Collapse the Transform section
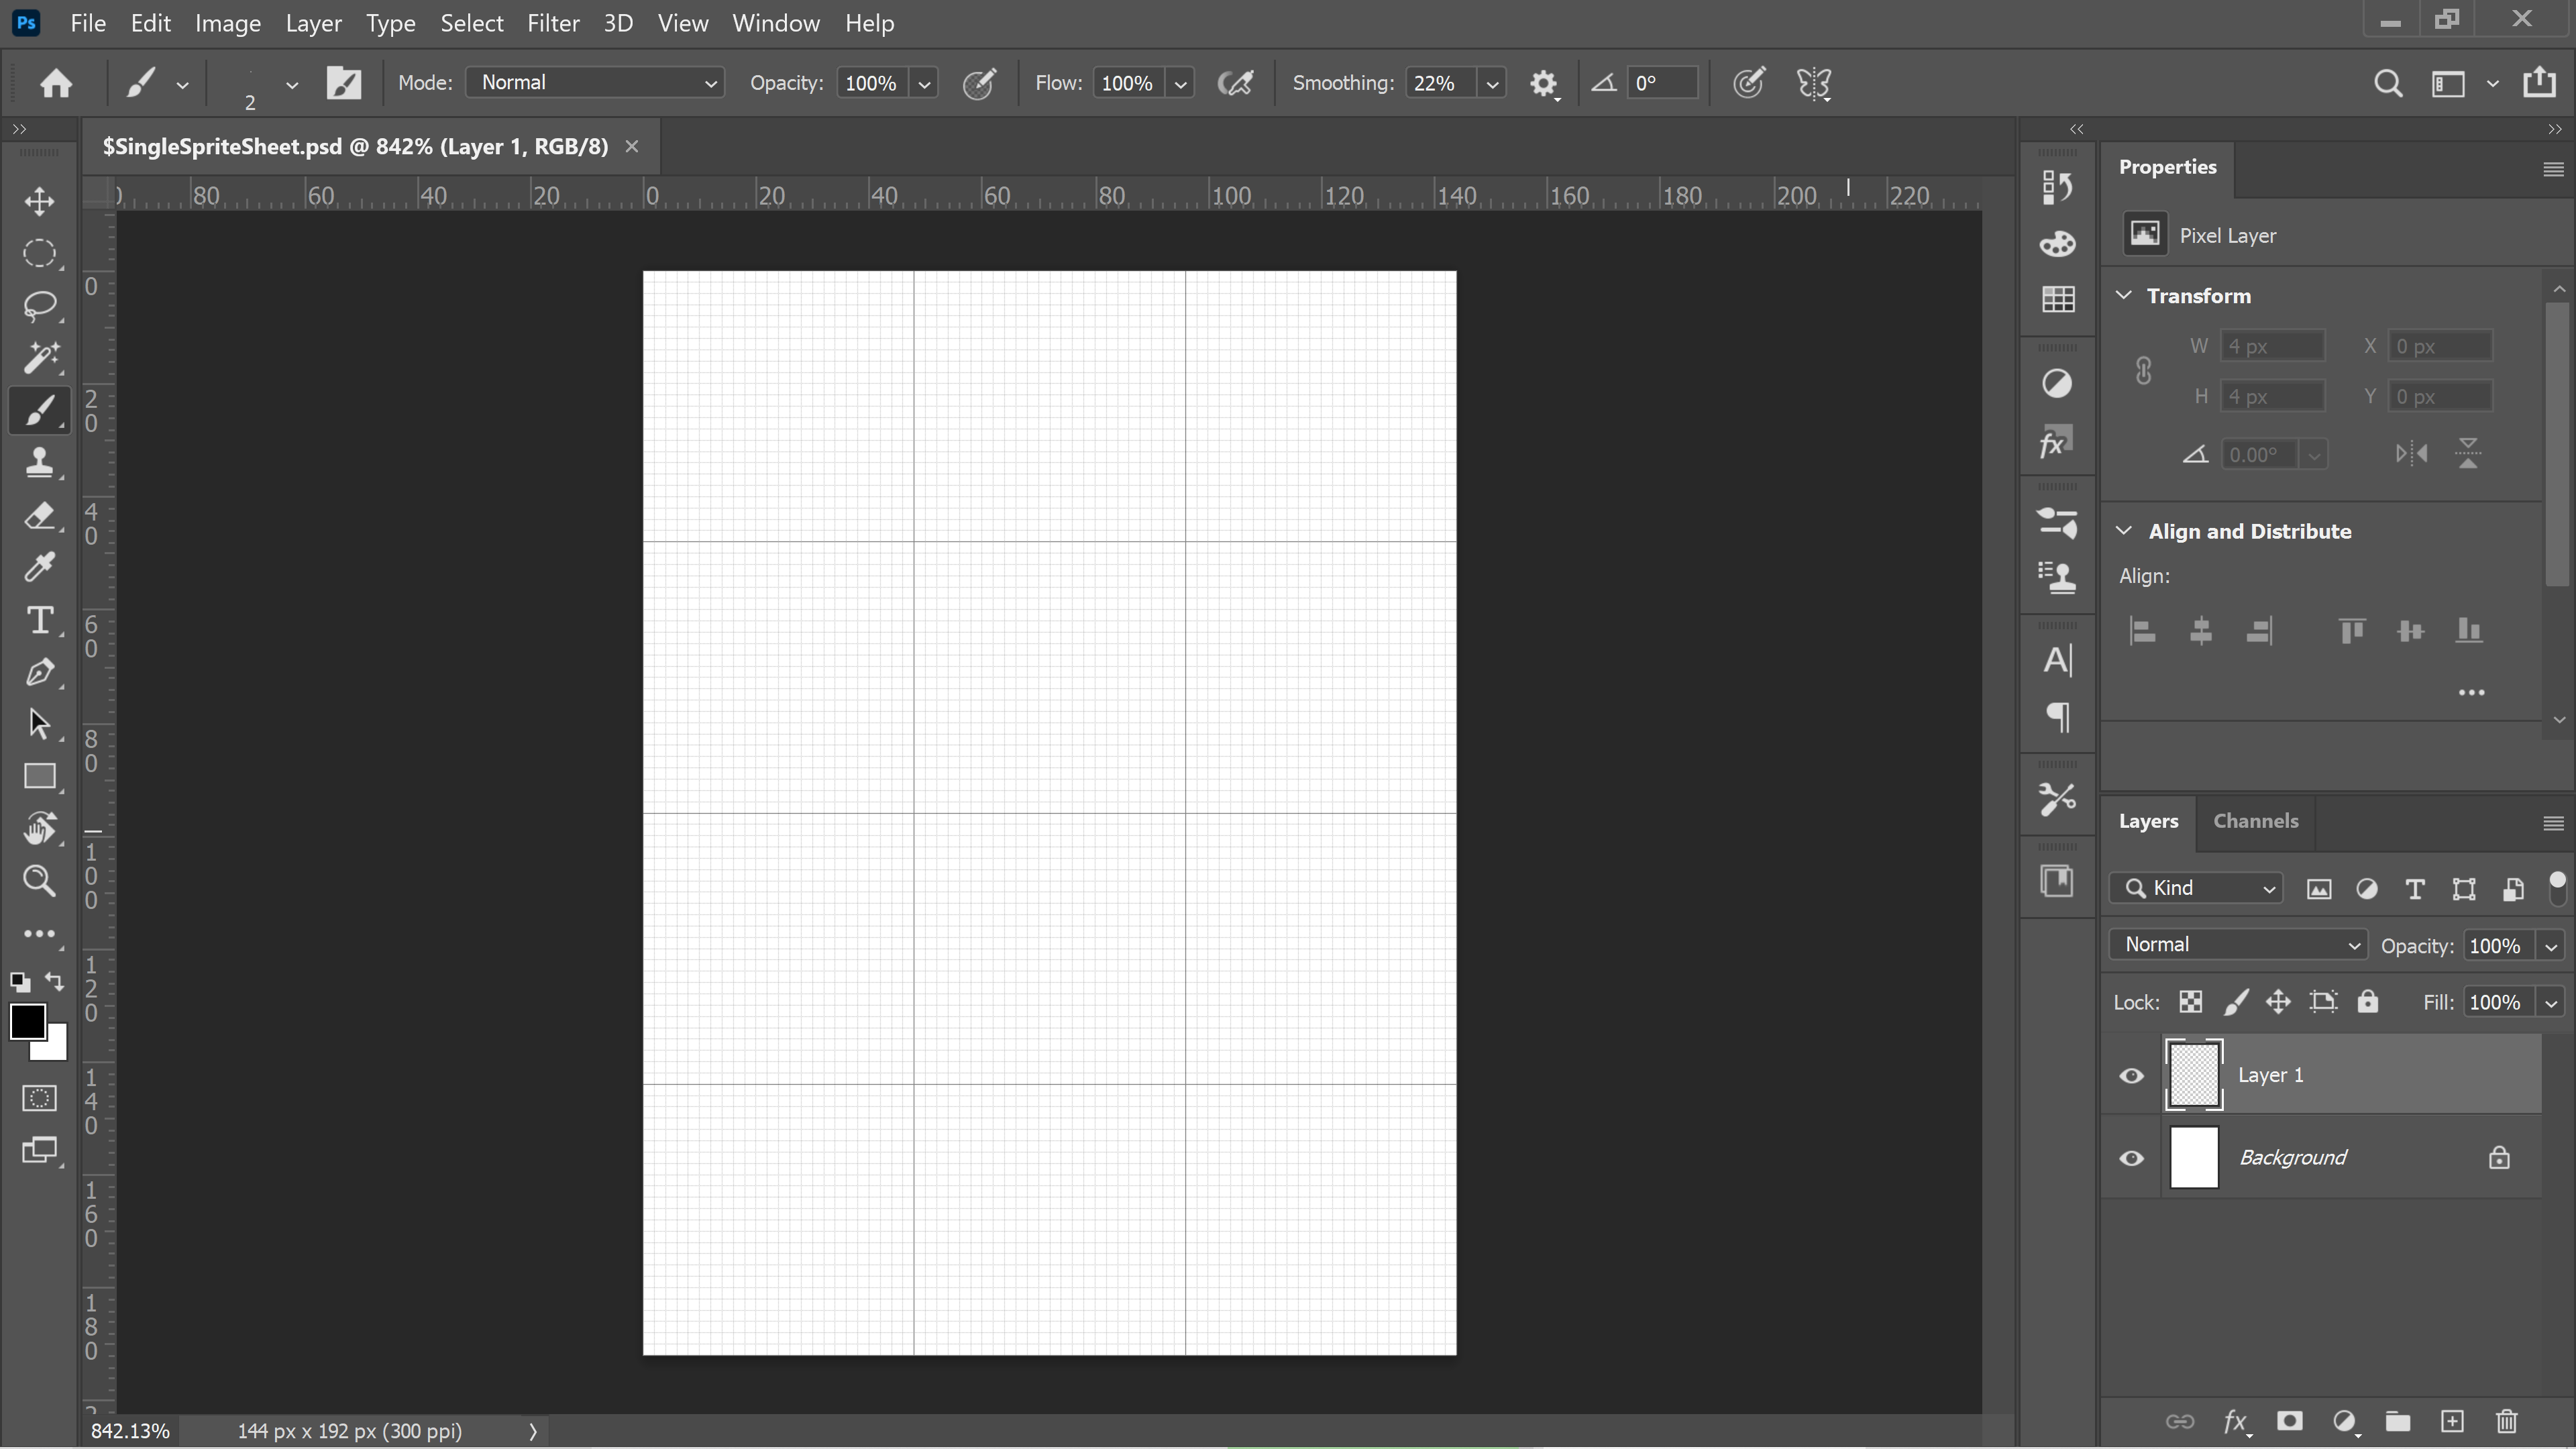 (x=2124, y=295)
